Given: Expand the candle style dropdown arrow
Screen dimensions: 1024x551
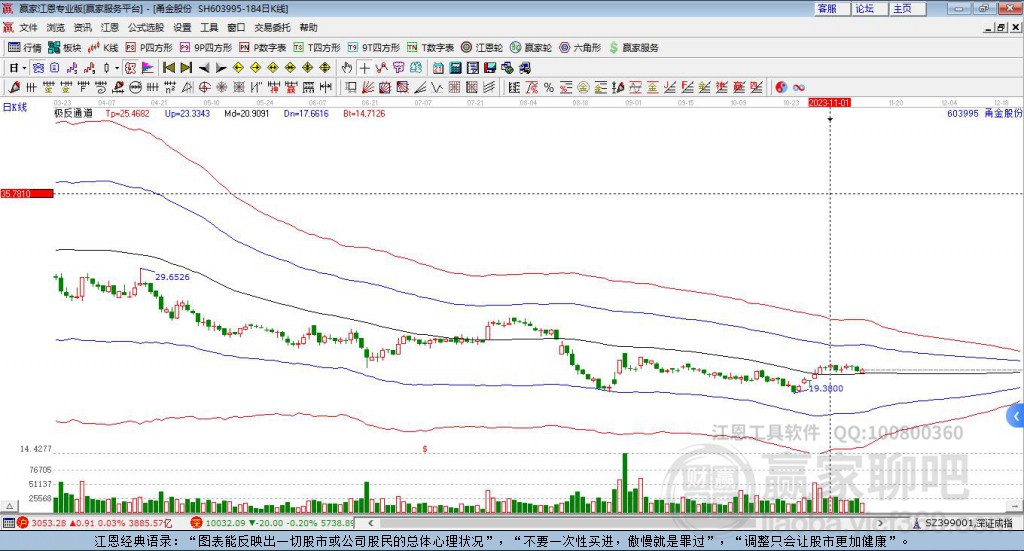Looking at the screenshot, I should [x=117, y=68].
